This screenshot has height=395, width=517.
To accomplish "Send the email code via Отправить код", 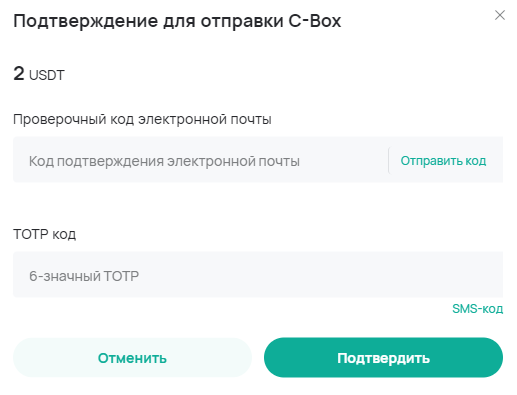I will coord(443,161).
